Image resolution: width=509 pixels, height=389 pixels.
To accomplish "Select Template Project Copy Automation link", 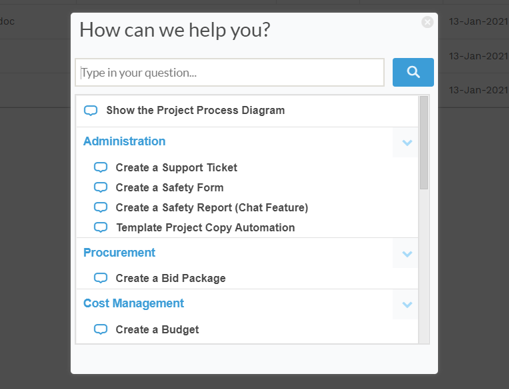I will coord(205,227).
